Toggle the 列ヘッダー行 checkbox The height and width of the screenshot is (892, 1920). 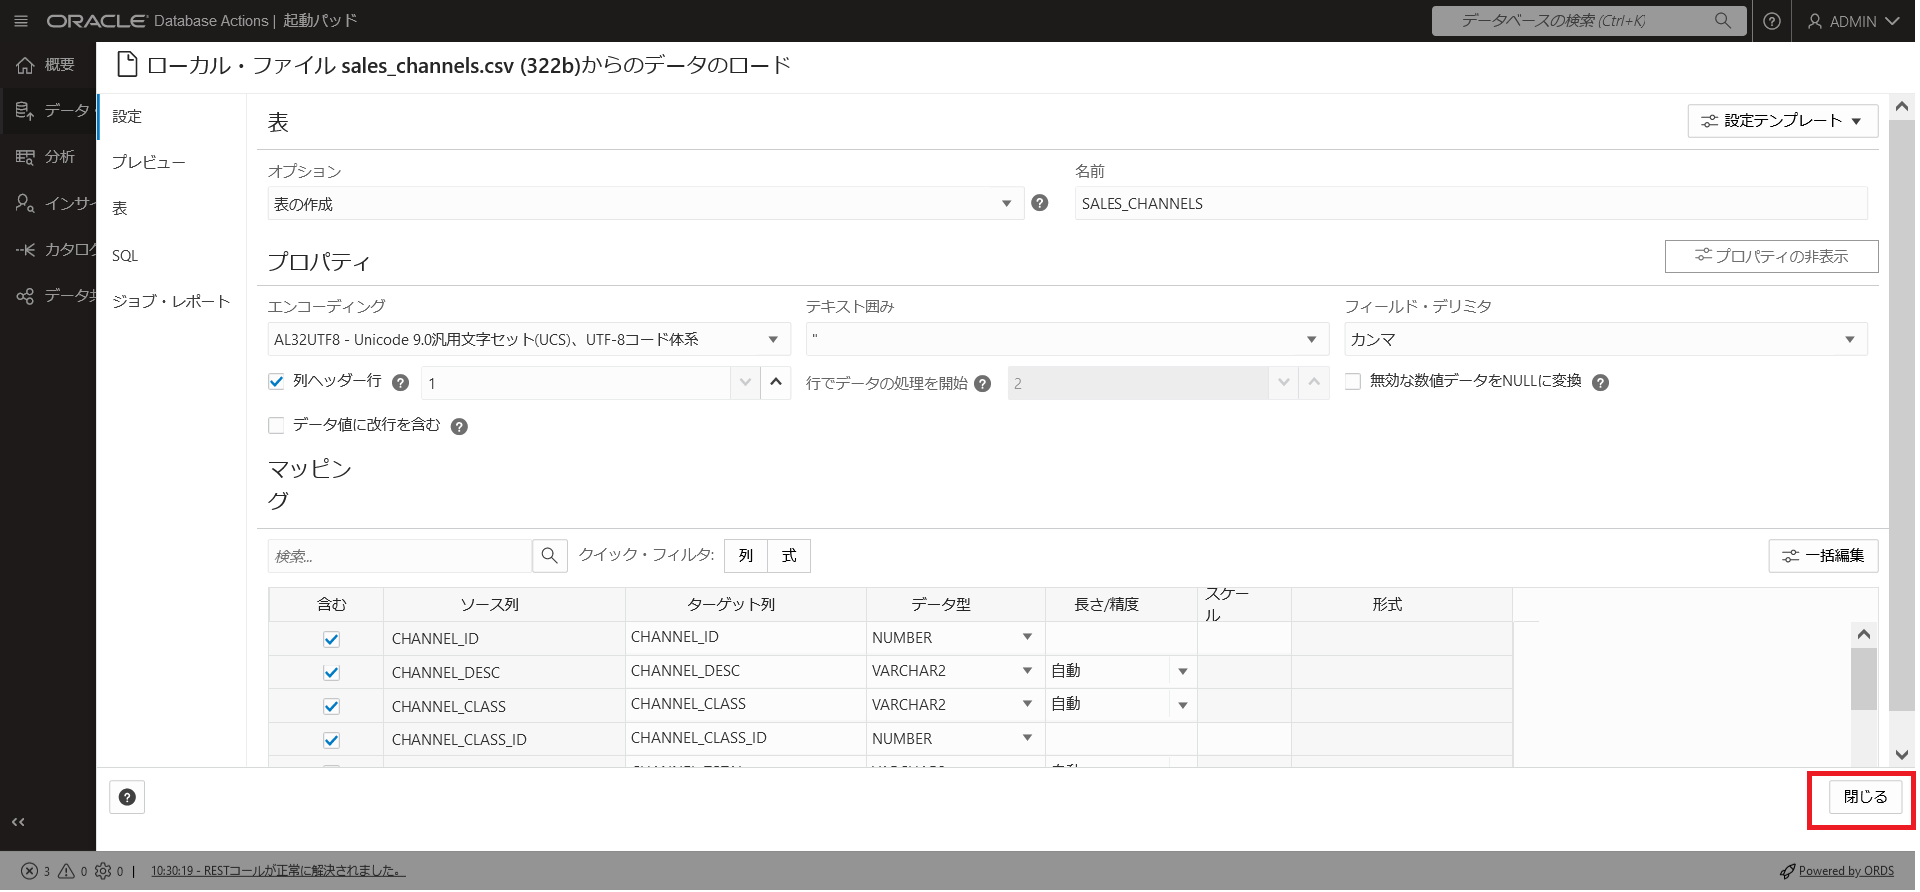(x=277, y=381)
